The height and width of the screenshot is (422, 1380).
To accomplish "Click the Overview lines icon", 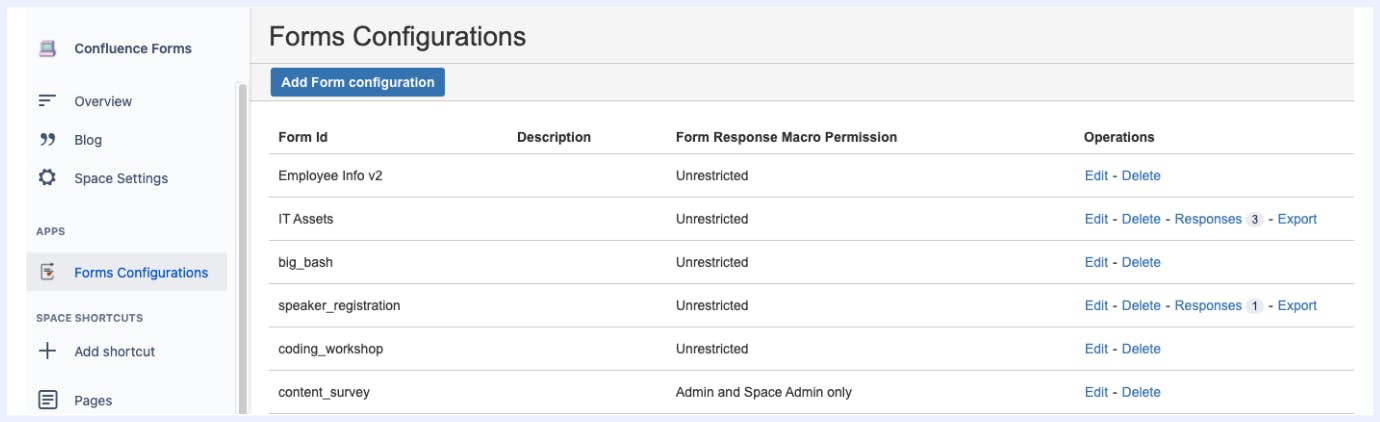I will click(47, 101).
